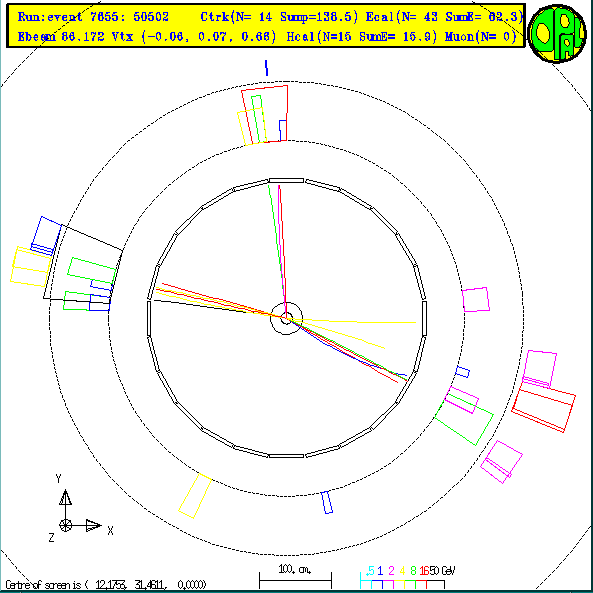
Task: Click the X axis arrow head
Action: pyautogui.click(x=93, y=525)
